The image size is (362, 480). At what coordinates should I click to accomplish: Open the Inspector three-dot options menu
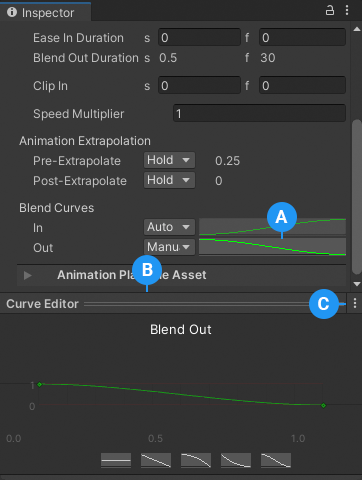click(x=347, y=10)
